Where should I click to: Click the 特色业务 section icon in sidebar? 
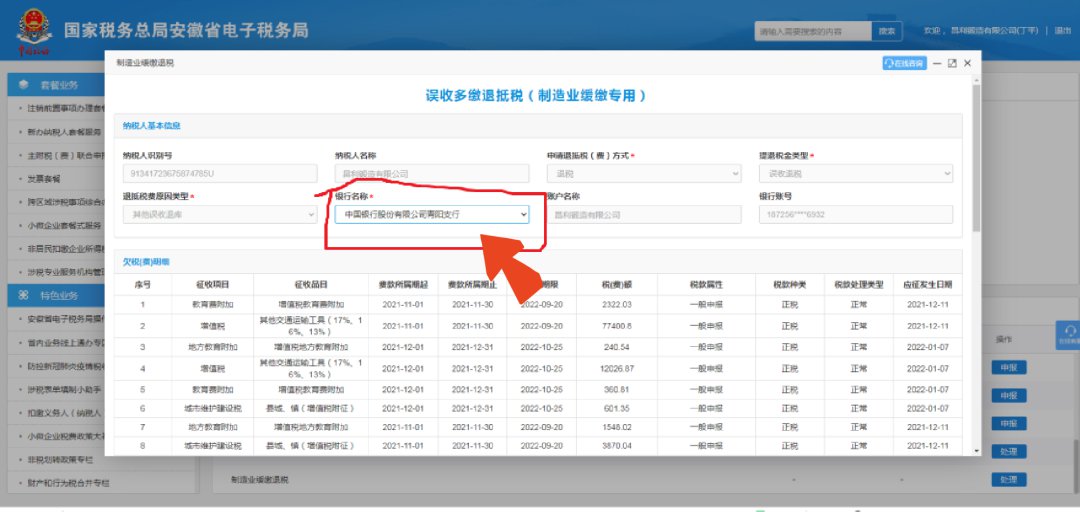coord(24,296)
